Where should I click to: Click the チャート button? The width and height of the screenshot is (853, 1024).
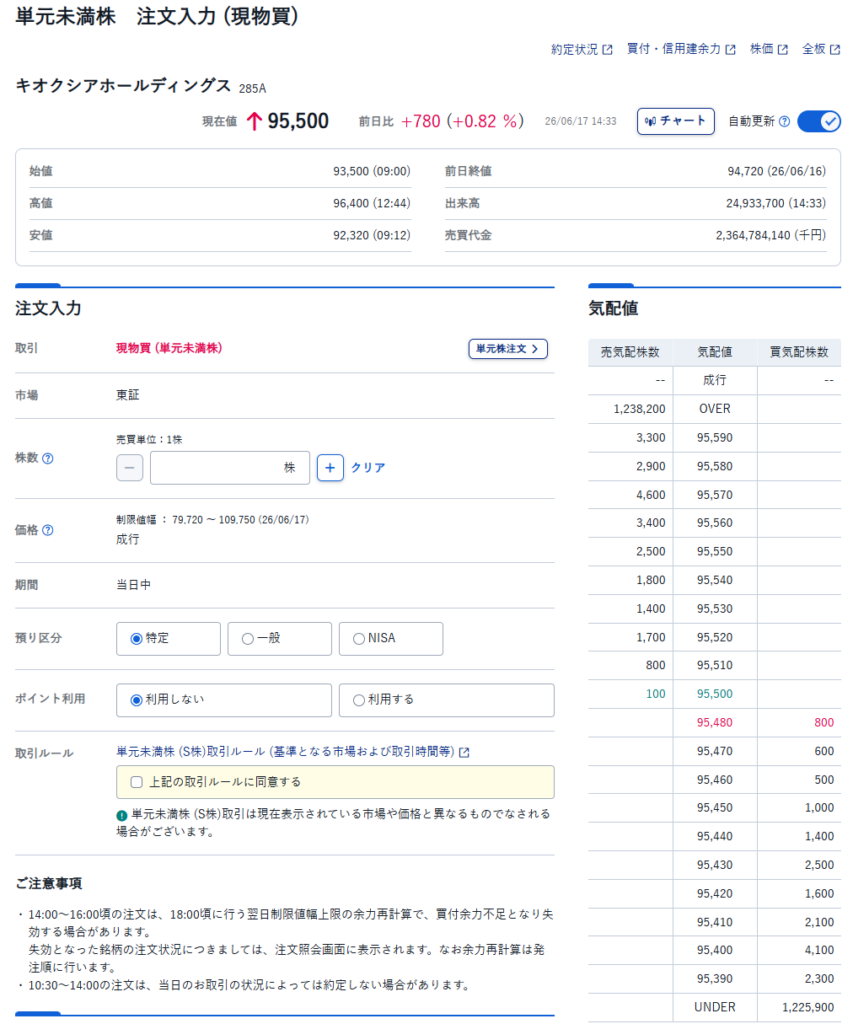pos(675,121)
